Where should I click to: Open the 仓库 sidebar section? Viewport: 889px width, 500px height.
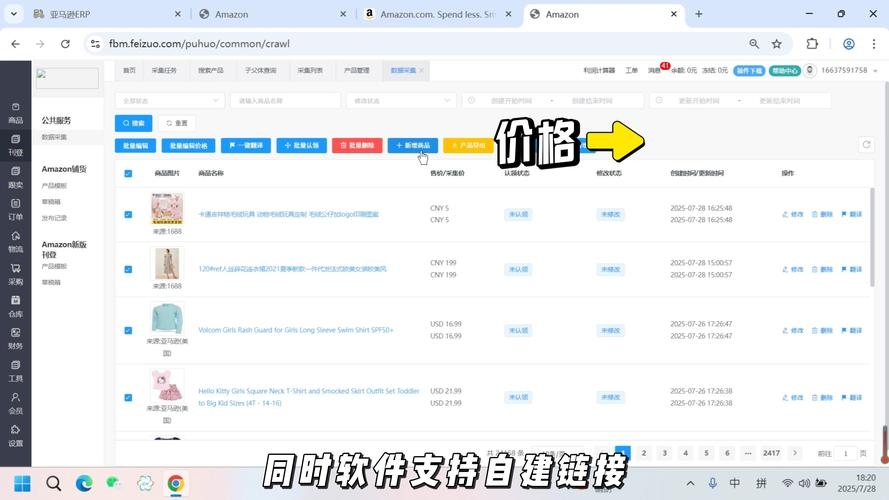tap(15, 307)
